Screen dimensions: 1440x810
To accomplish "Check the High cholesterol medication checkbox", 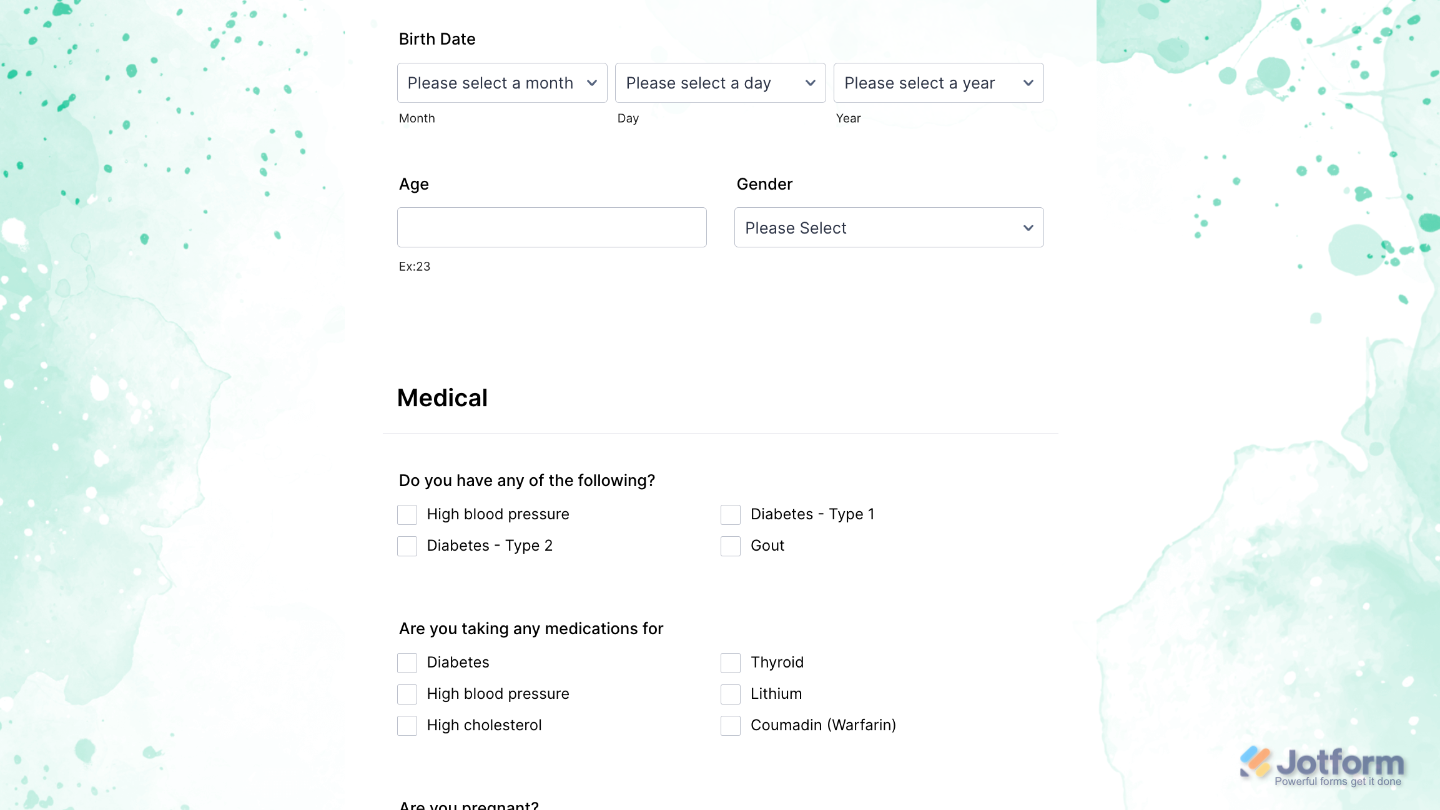I will tap(407, 725).
